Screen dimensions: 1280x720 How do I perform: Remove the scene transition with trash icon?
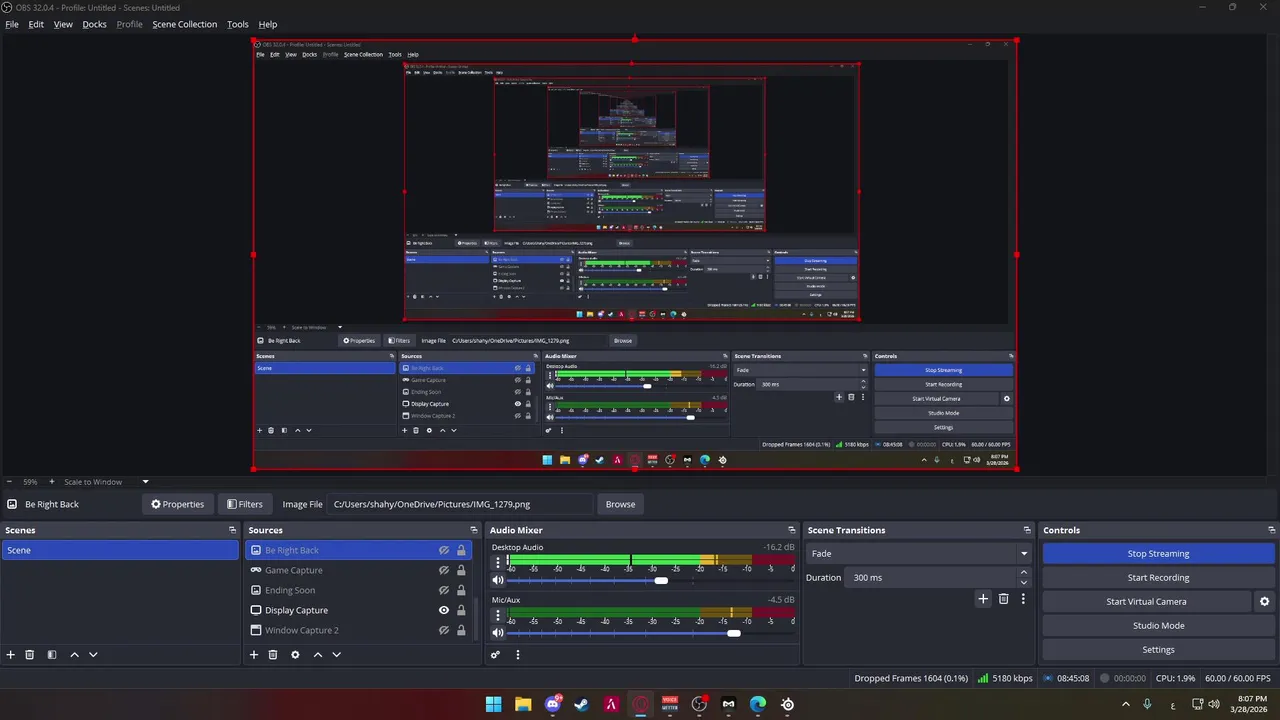click(x=1004, y=599)
